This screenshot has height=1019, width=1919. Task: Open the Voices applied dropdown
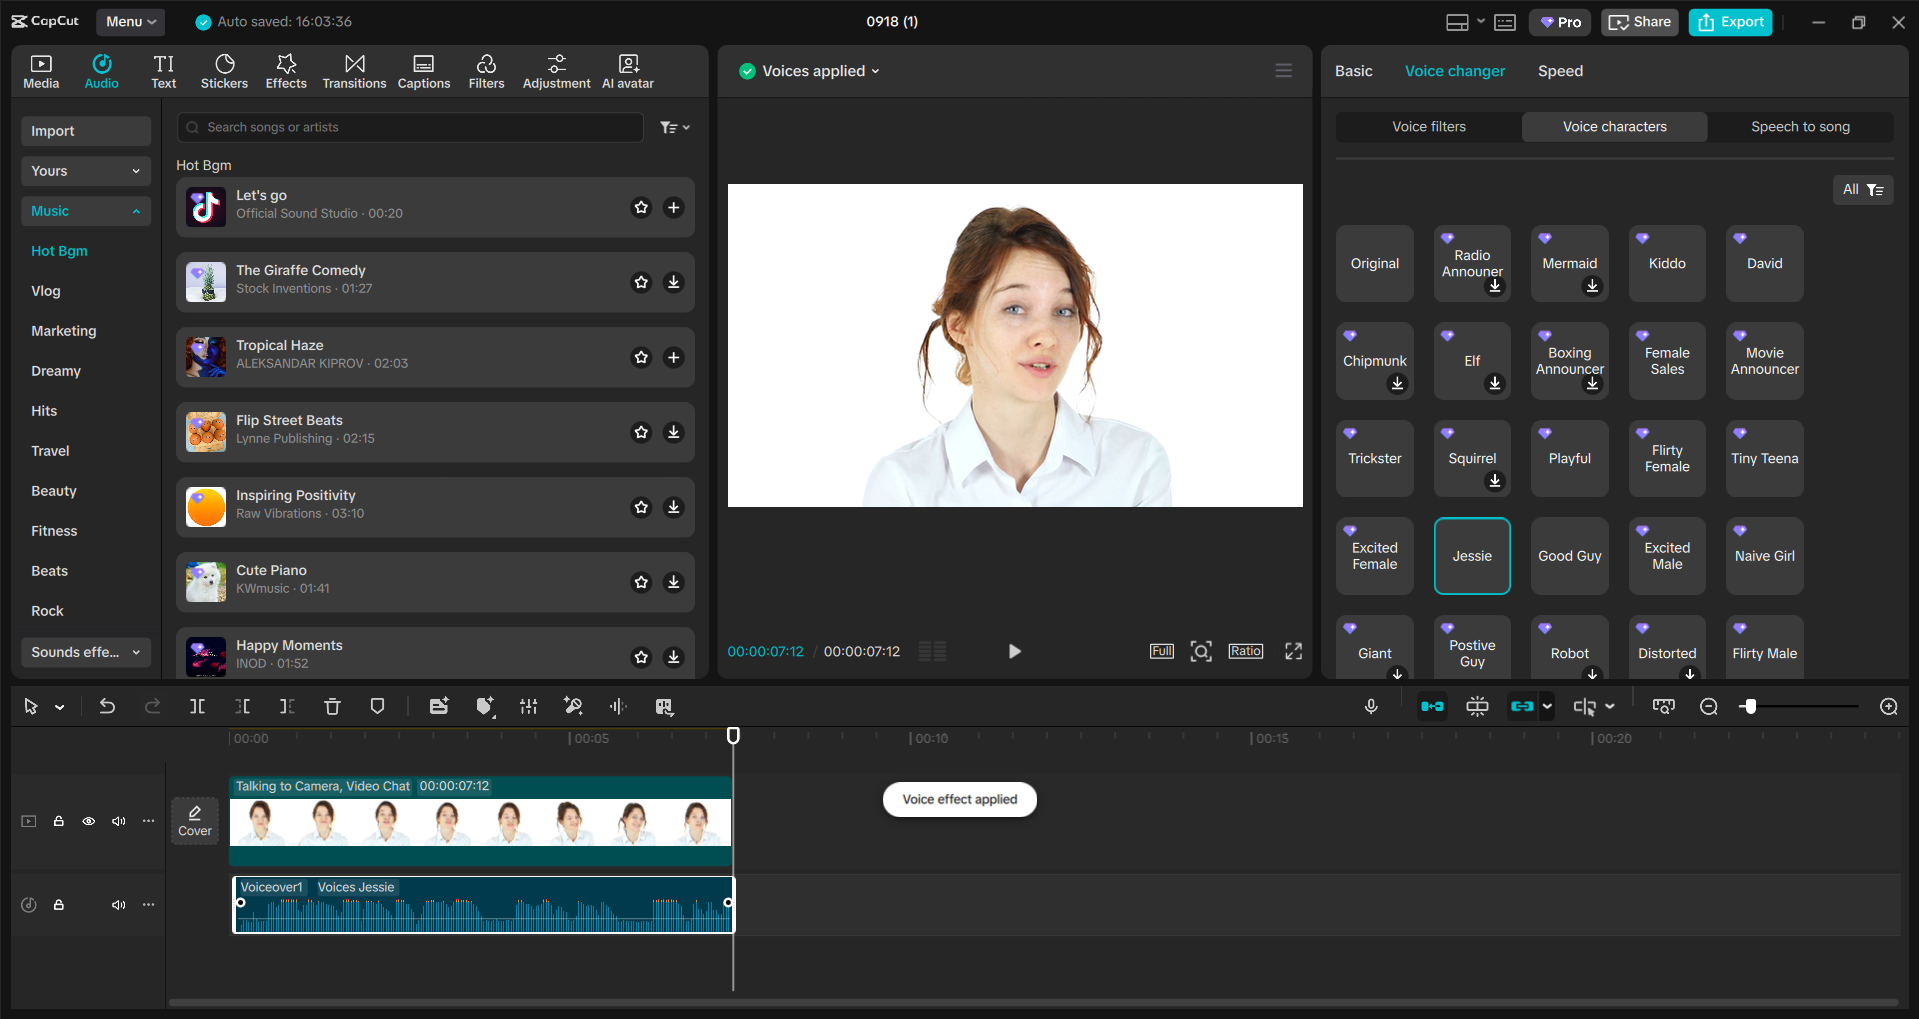808,70
